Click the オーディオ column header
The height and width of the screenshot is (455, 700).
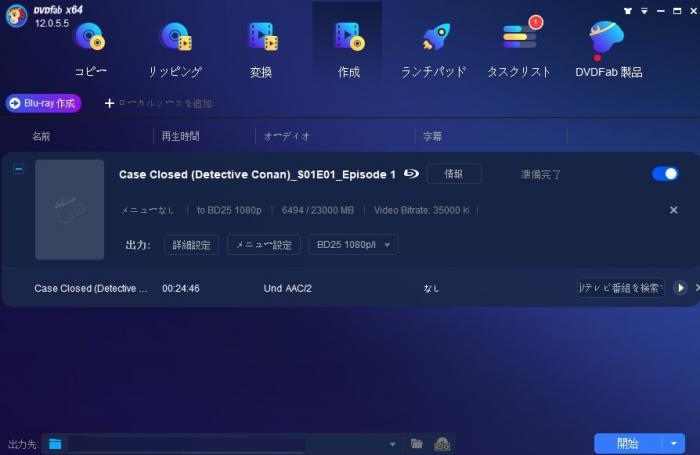point(287,136)
